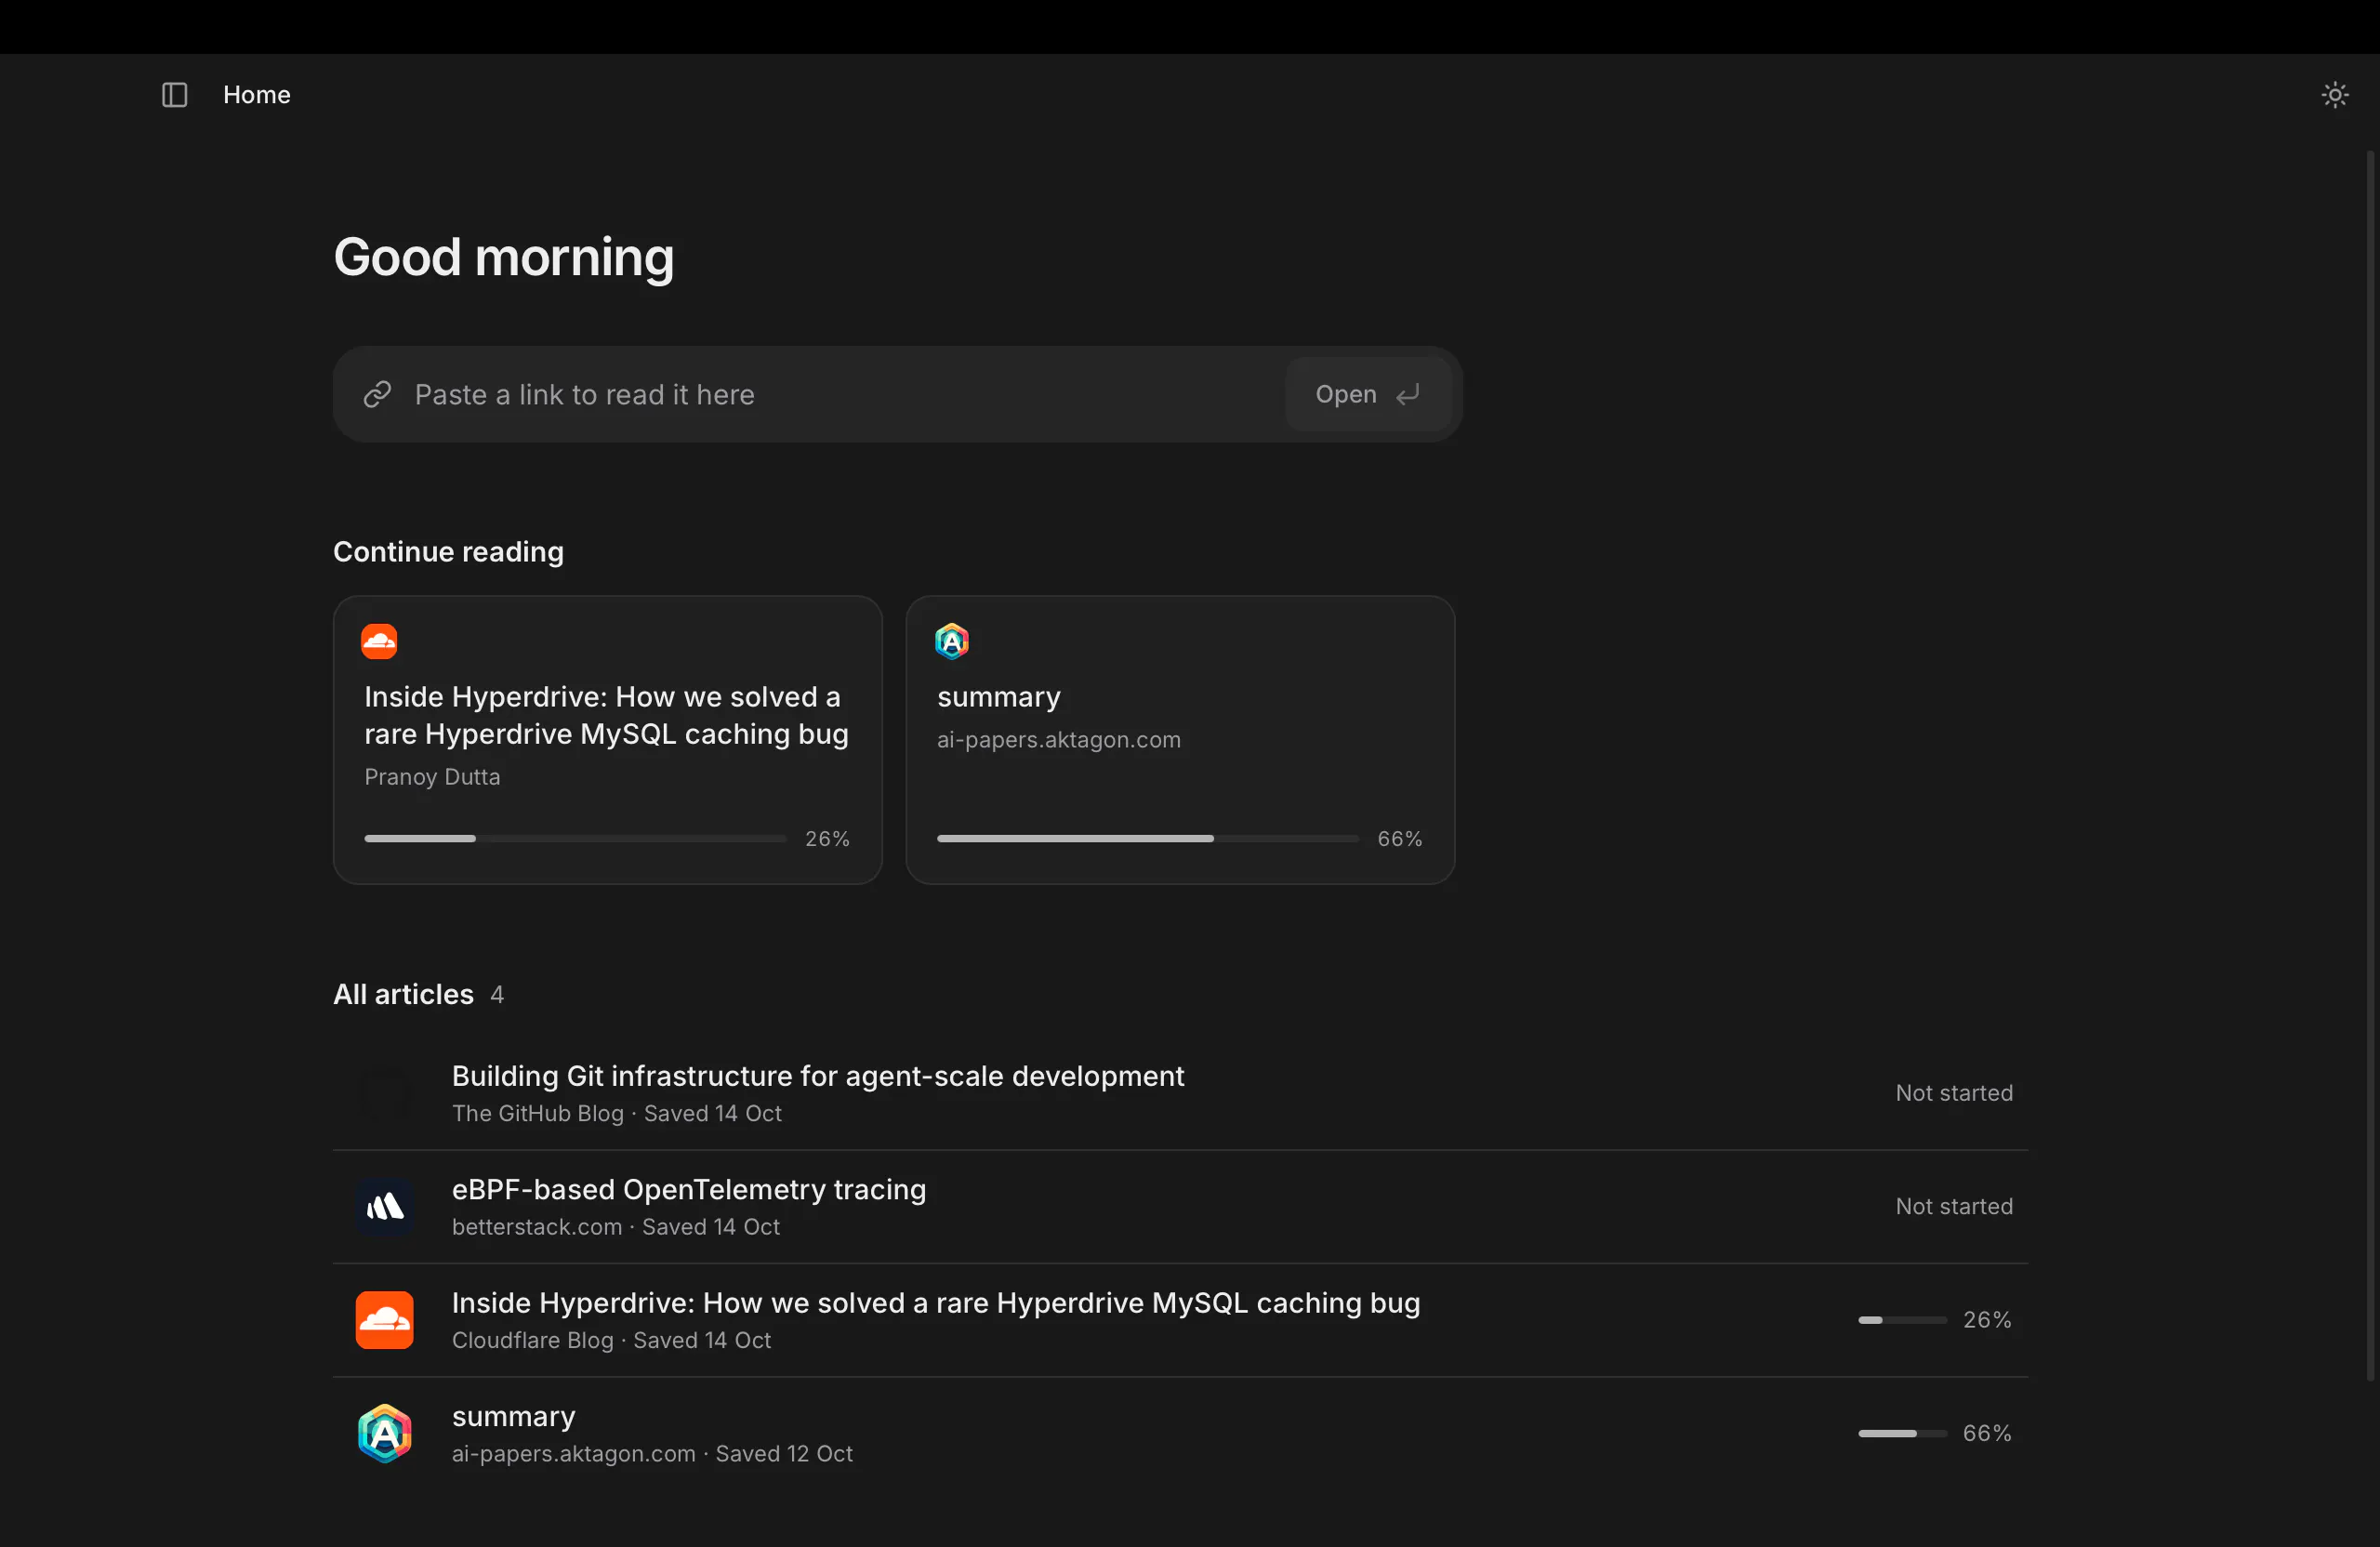Open Building Git infrastructure article

(1180, 1093)
